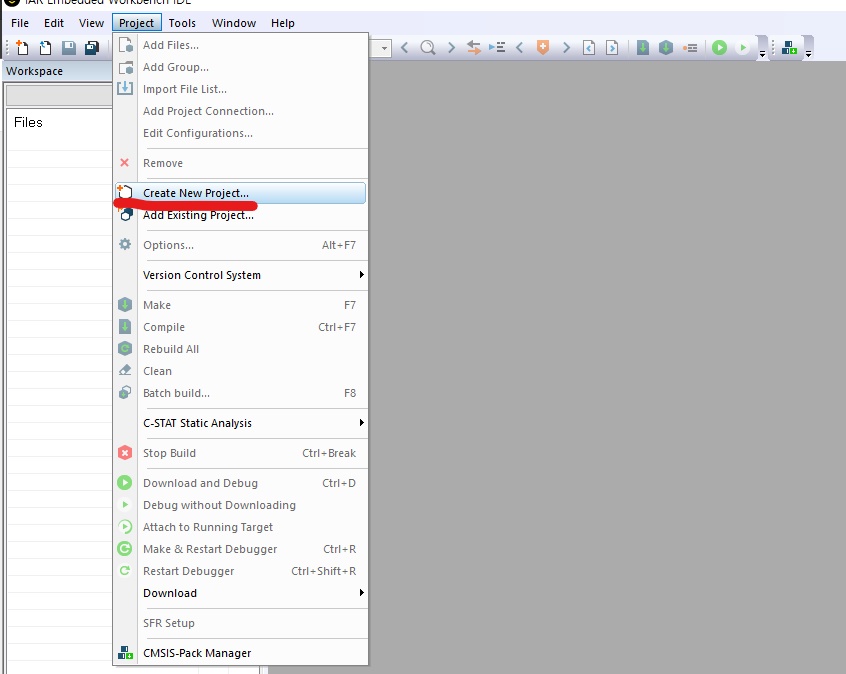Click the Download and Debug toolbar icon
Viewport: 846px width, 674px height.
[x=719, y=47]
